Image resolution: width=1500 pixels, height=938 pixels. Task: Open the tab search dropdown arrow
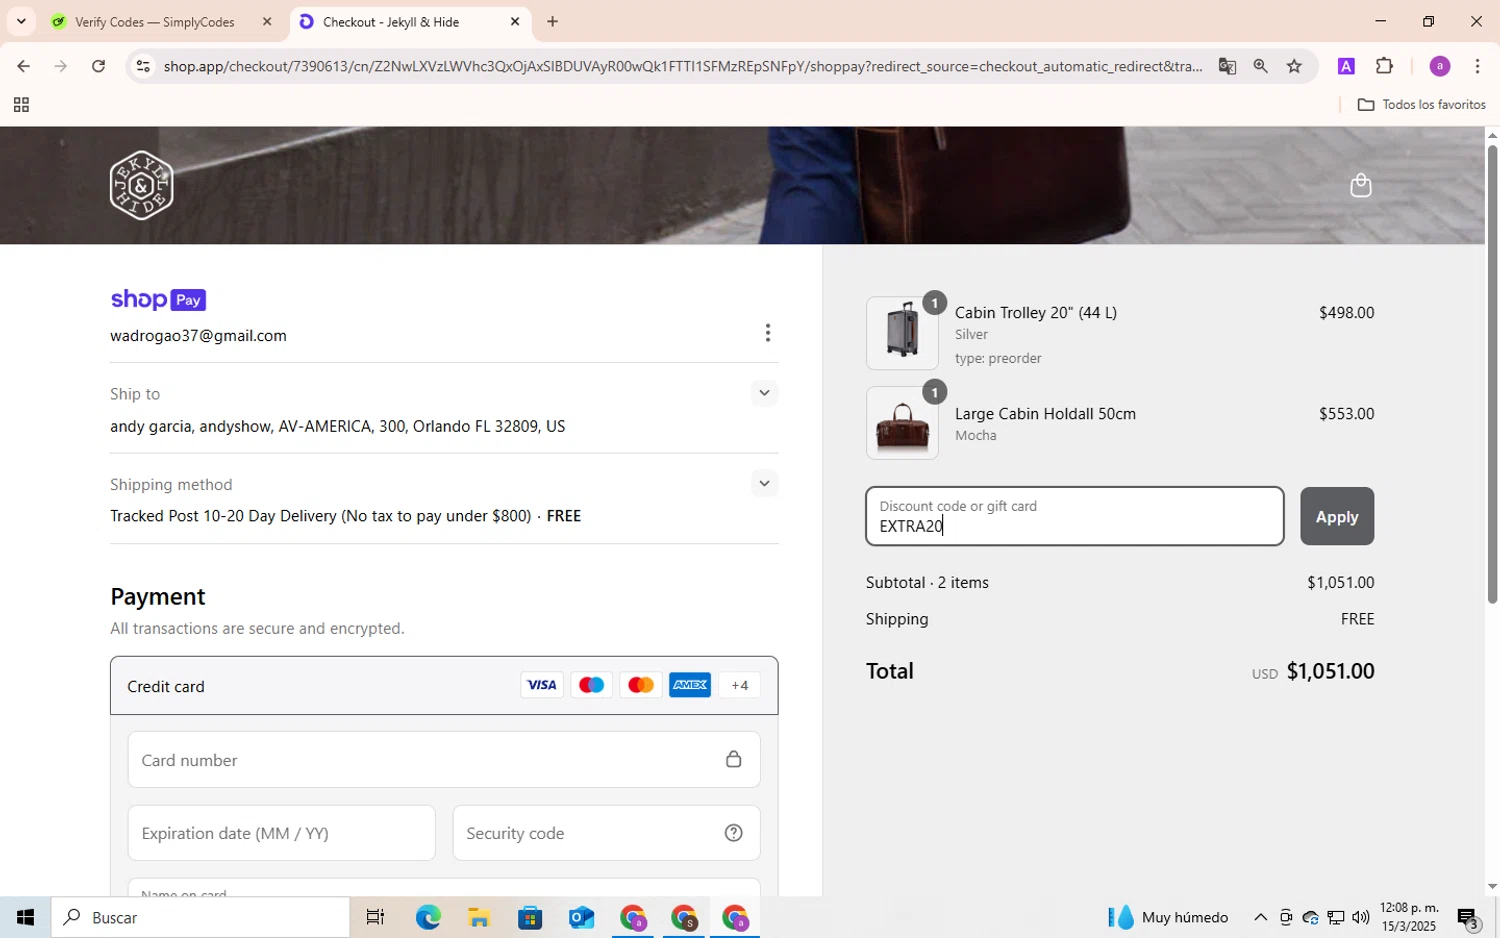(x=21, y=21)
